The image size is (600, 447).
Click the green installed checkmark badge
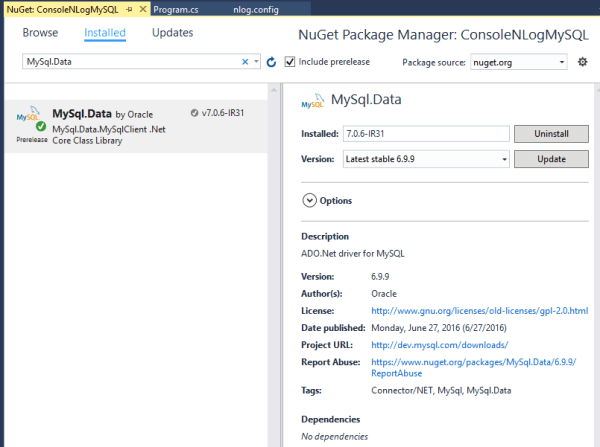(x=41, y=126)
